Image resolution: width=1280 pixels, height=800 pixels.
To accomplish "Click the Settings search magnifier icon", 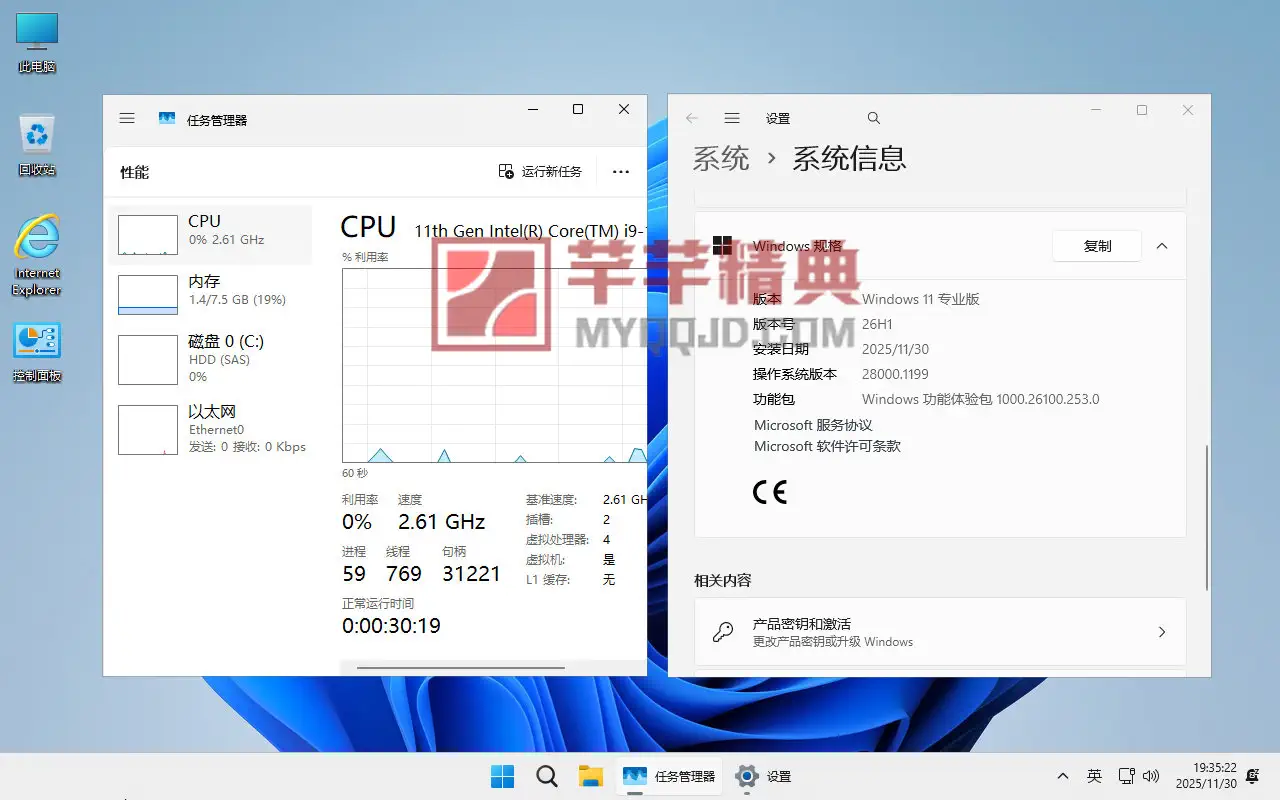I will click(874, 118).
